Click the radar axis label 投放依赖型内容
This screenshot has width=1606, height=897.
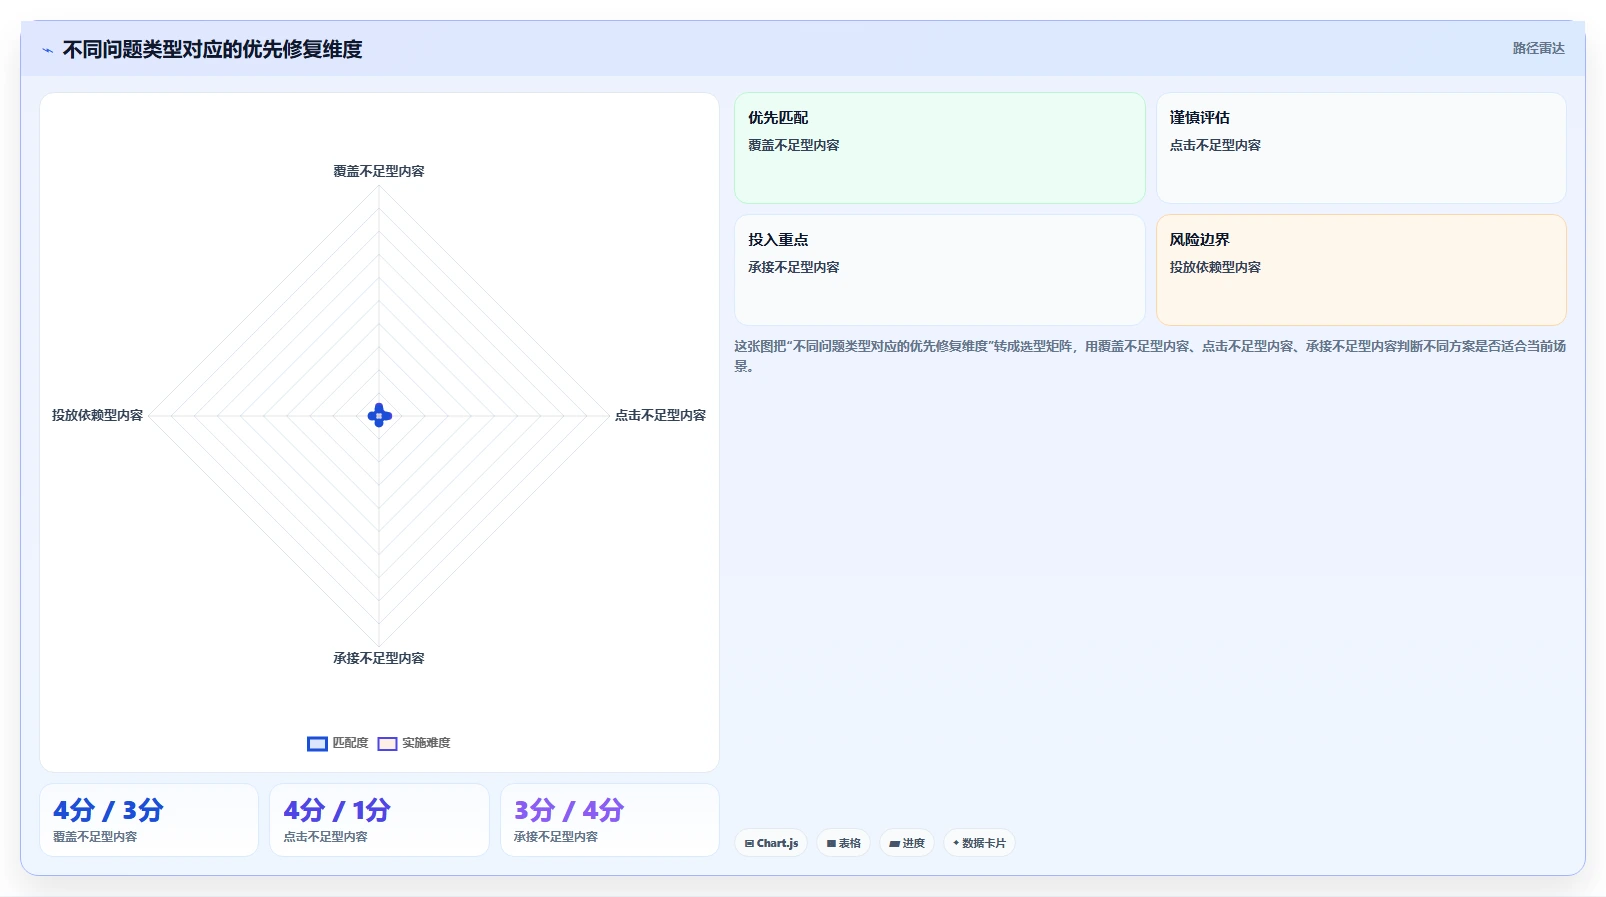(97, 415)
